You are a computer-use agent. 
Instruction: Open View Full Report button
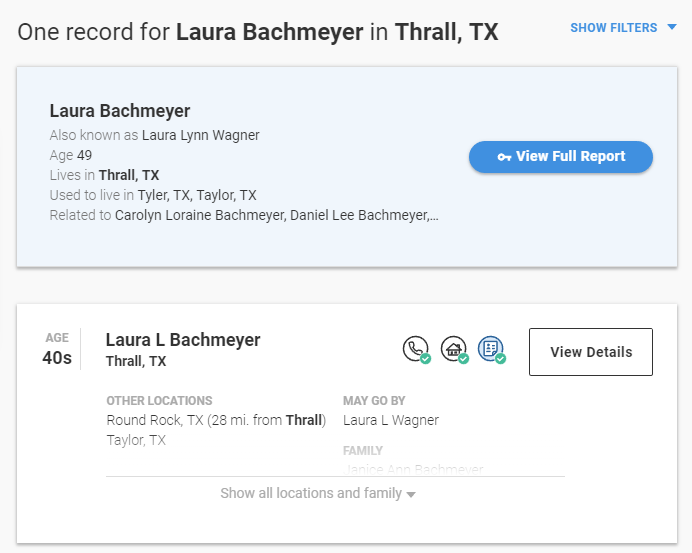pyautogui.click(x=560, y=157)
